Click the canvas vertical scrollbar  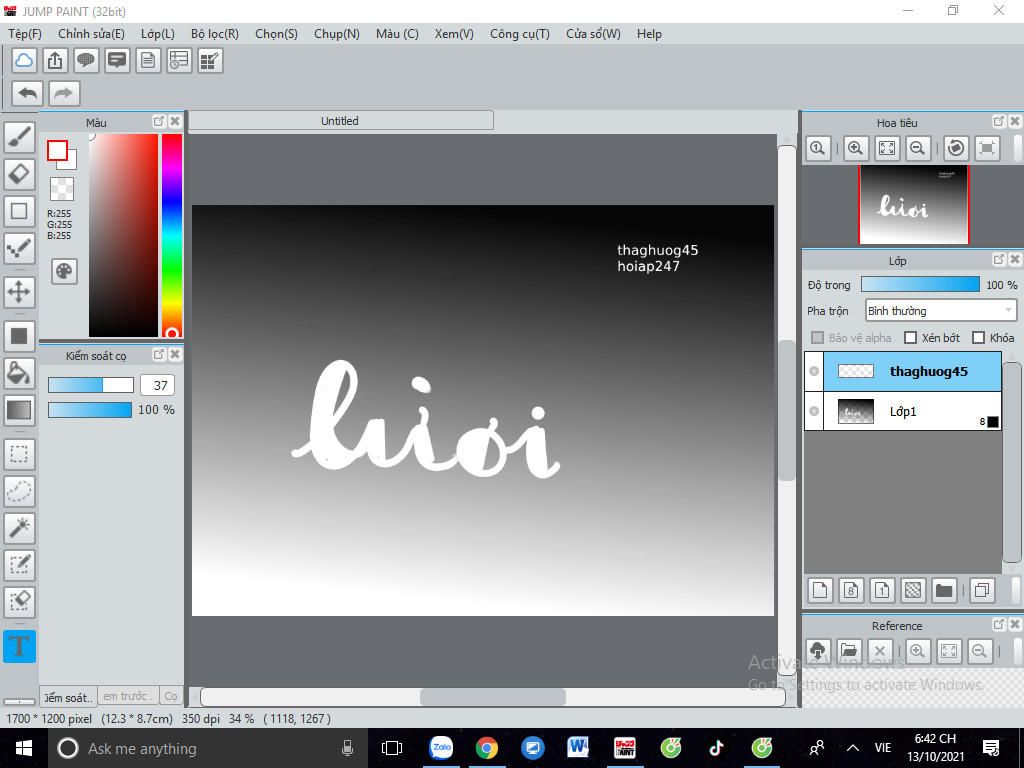point(786,409)
